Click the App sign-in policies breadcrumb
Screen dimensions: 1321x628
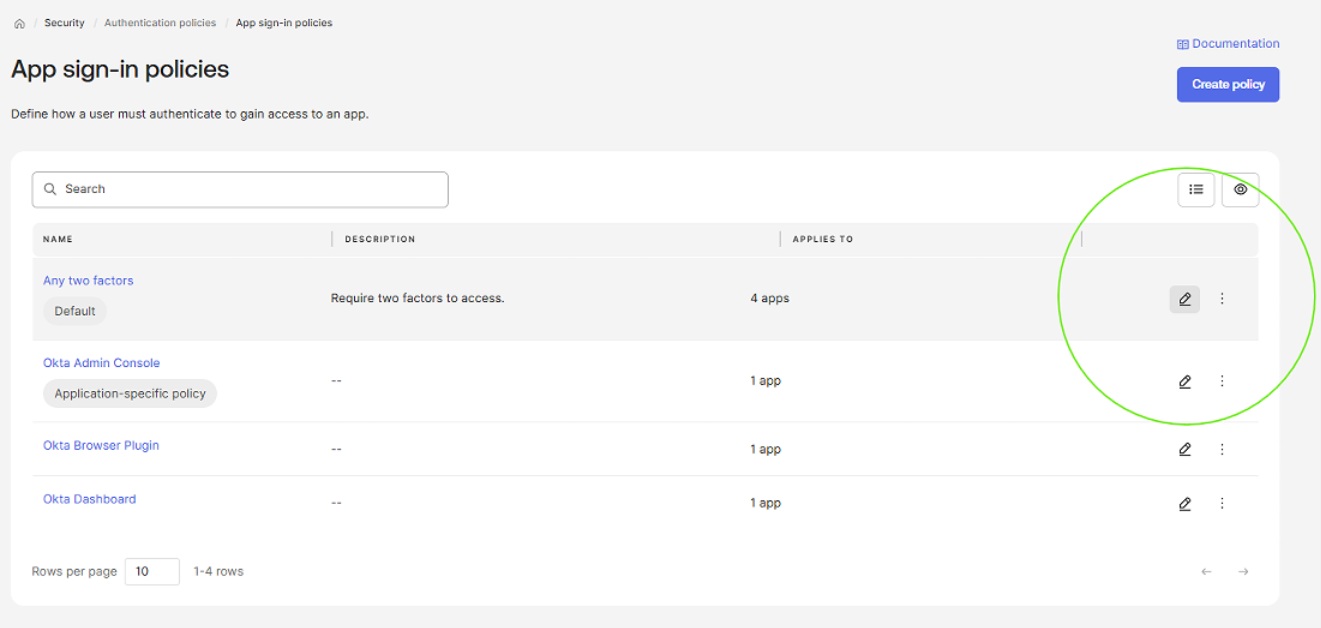point(284,23)
